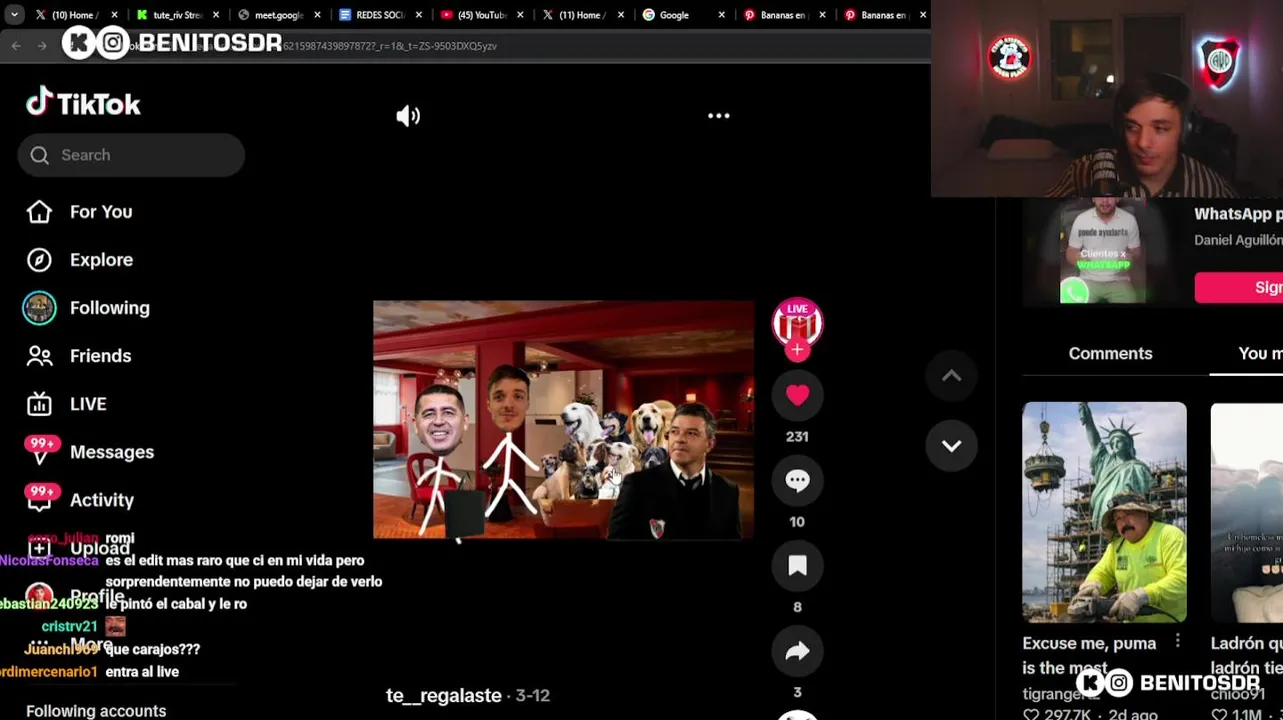Click the browser forward arrow
Screen dimensions: 1283x720
[42, 46]
